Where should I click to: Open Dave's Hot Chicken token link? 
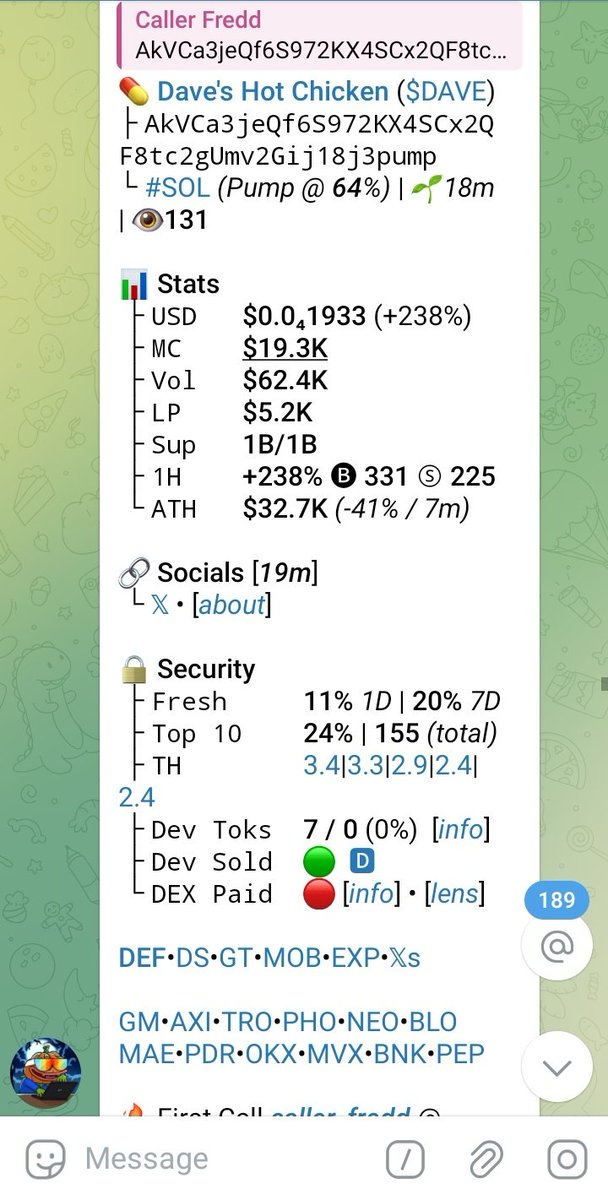[x=272, y=93]
